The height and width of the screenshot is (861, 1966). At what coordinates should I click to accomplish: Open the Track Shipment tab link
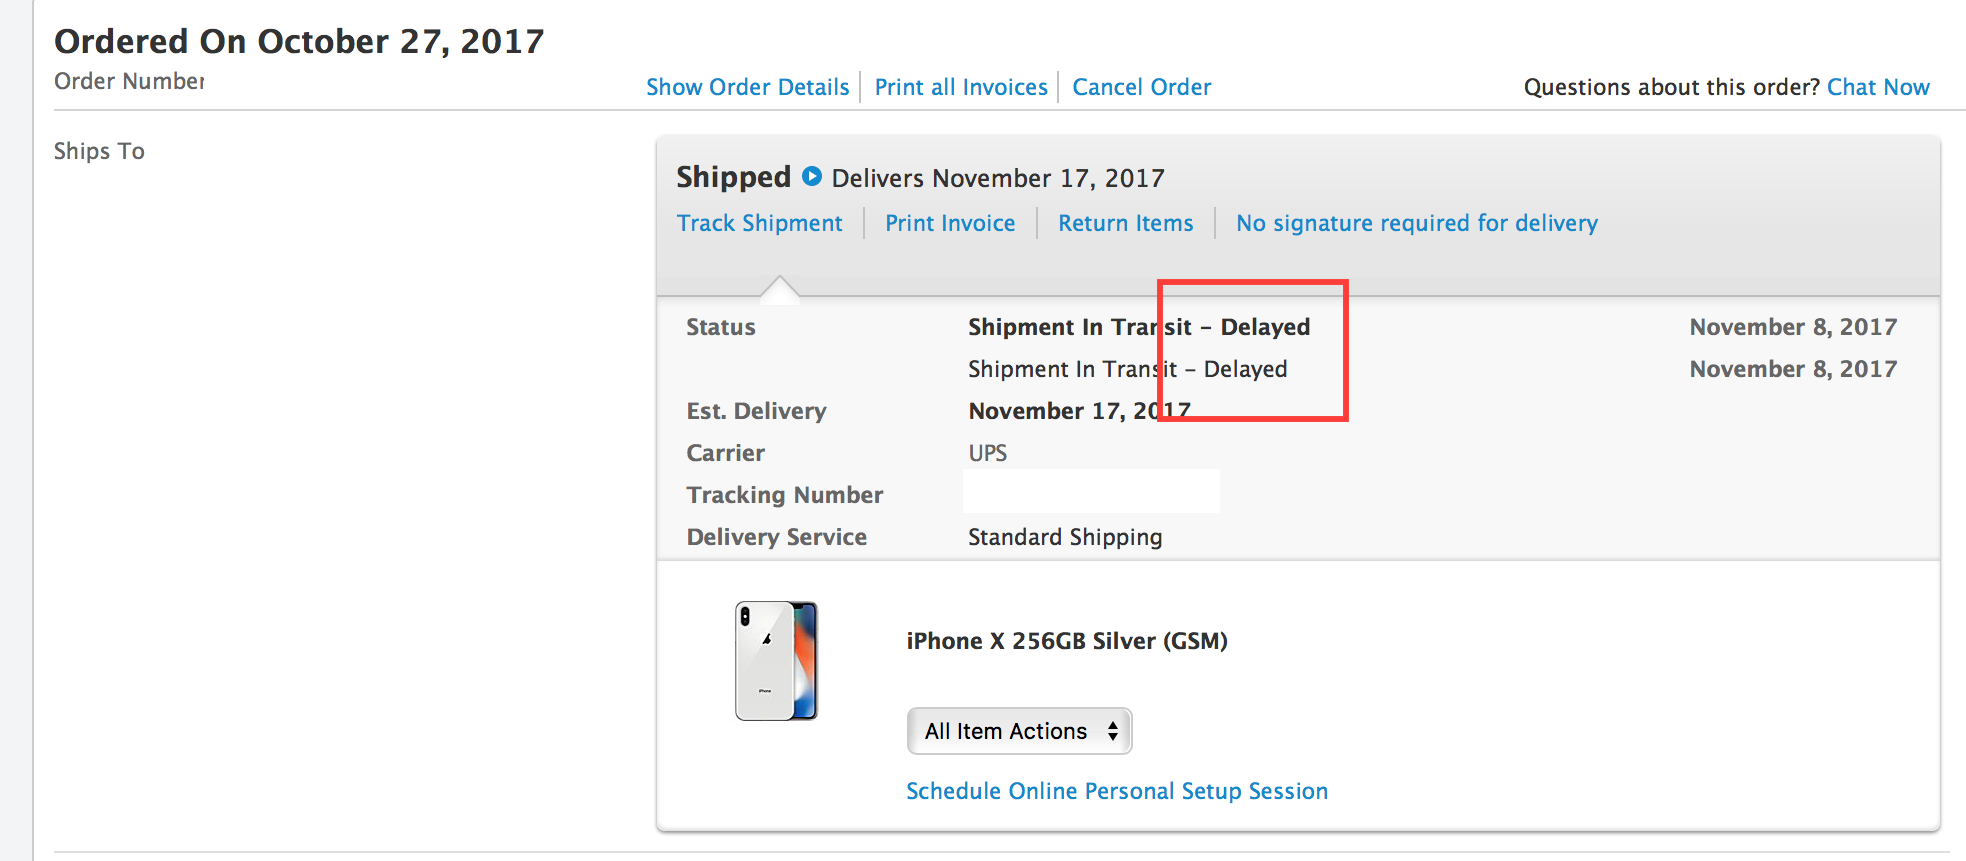click(759, 223)
